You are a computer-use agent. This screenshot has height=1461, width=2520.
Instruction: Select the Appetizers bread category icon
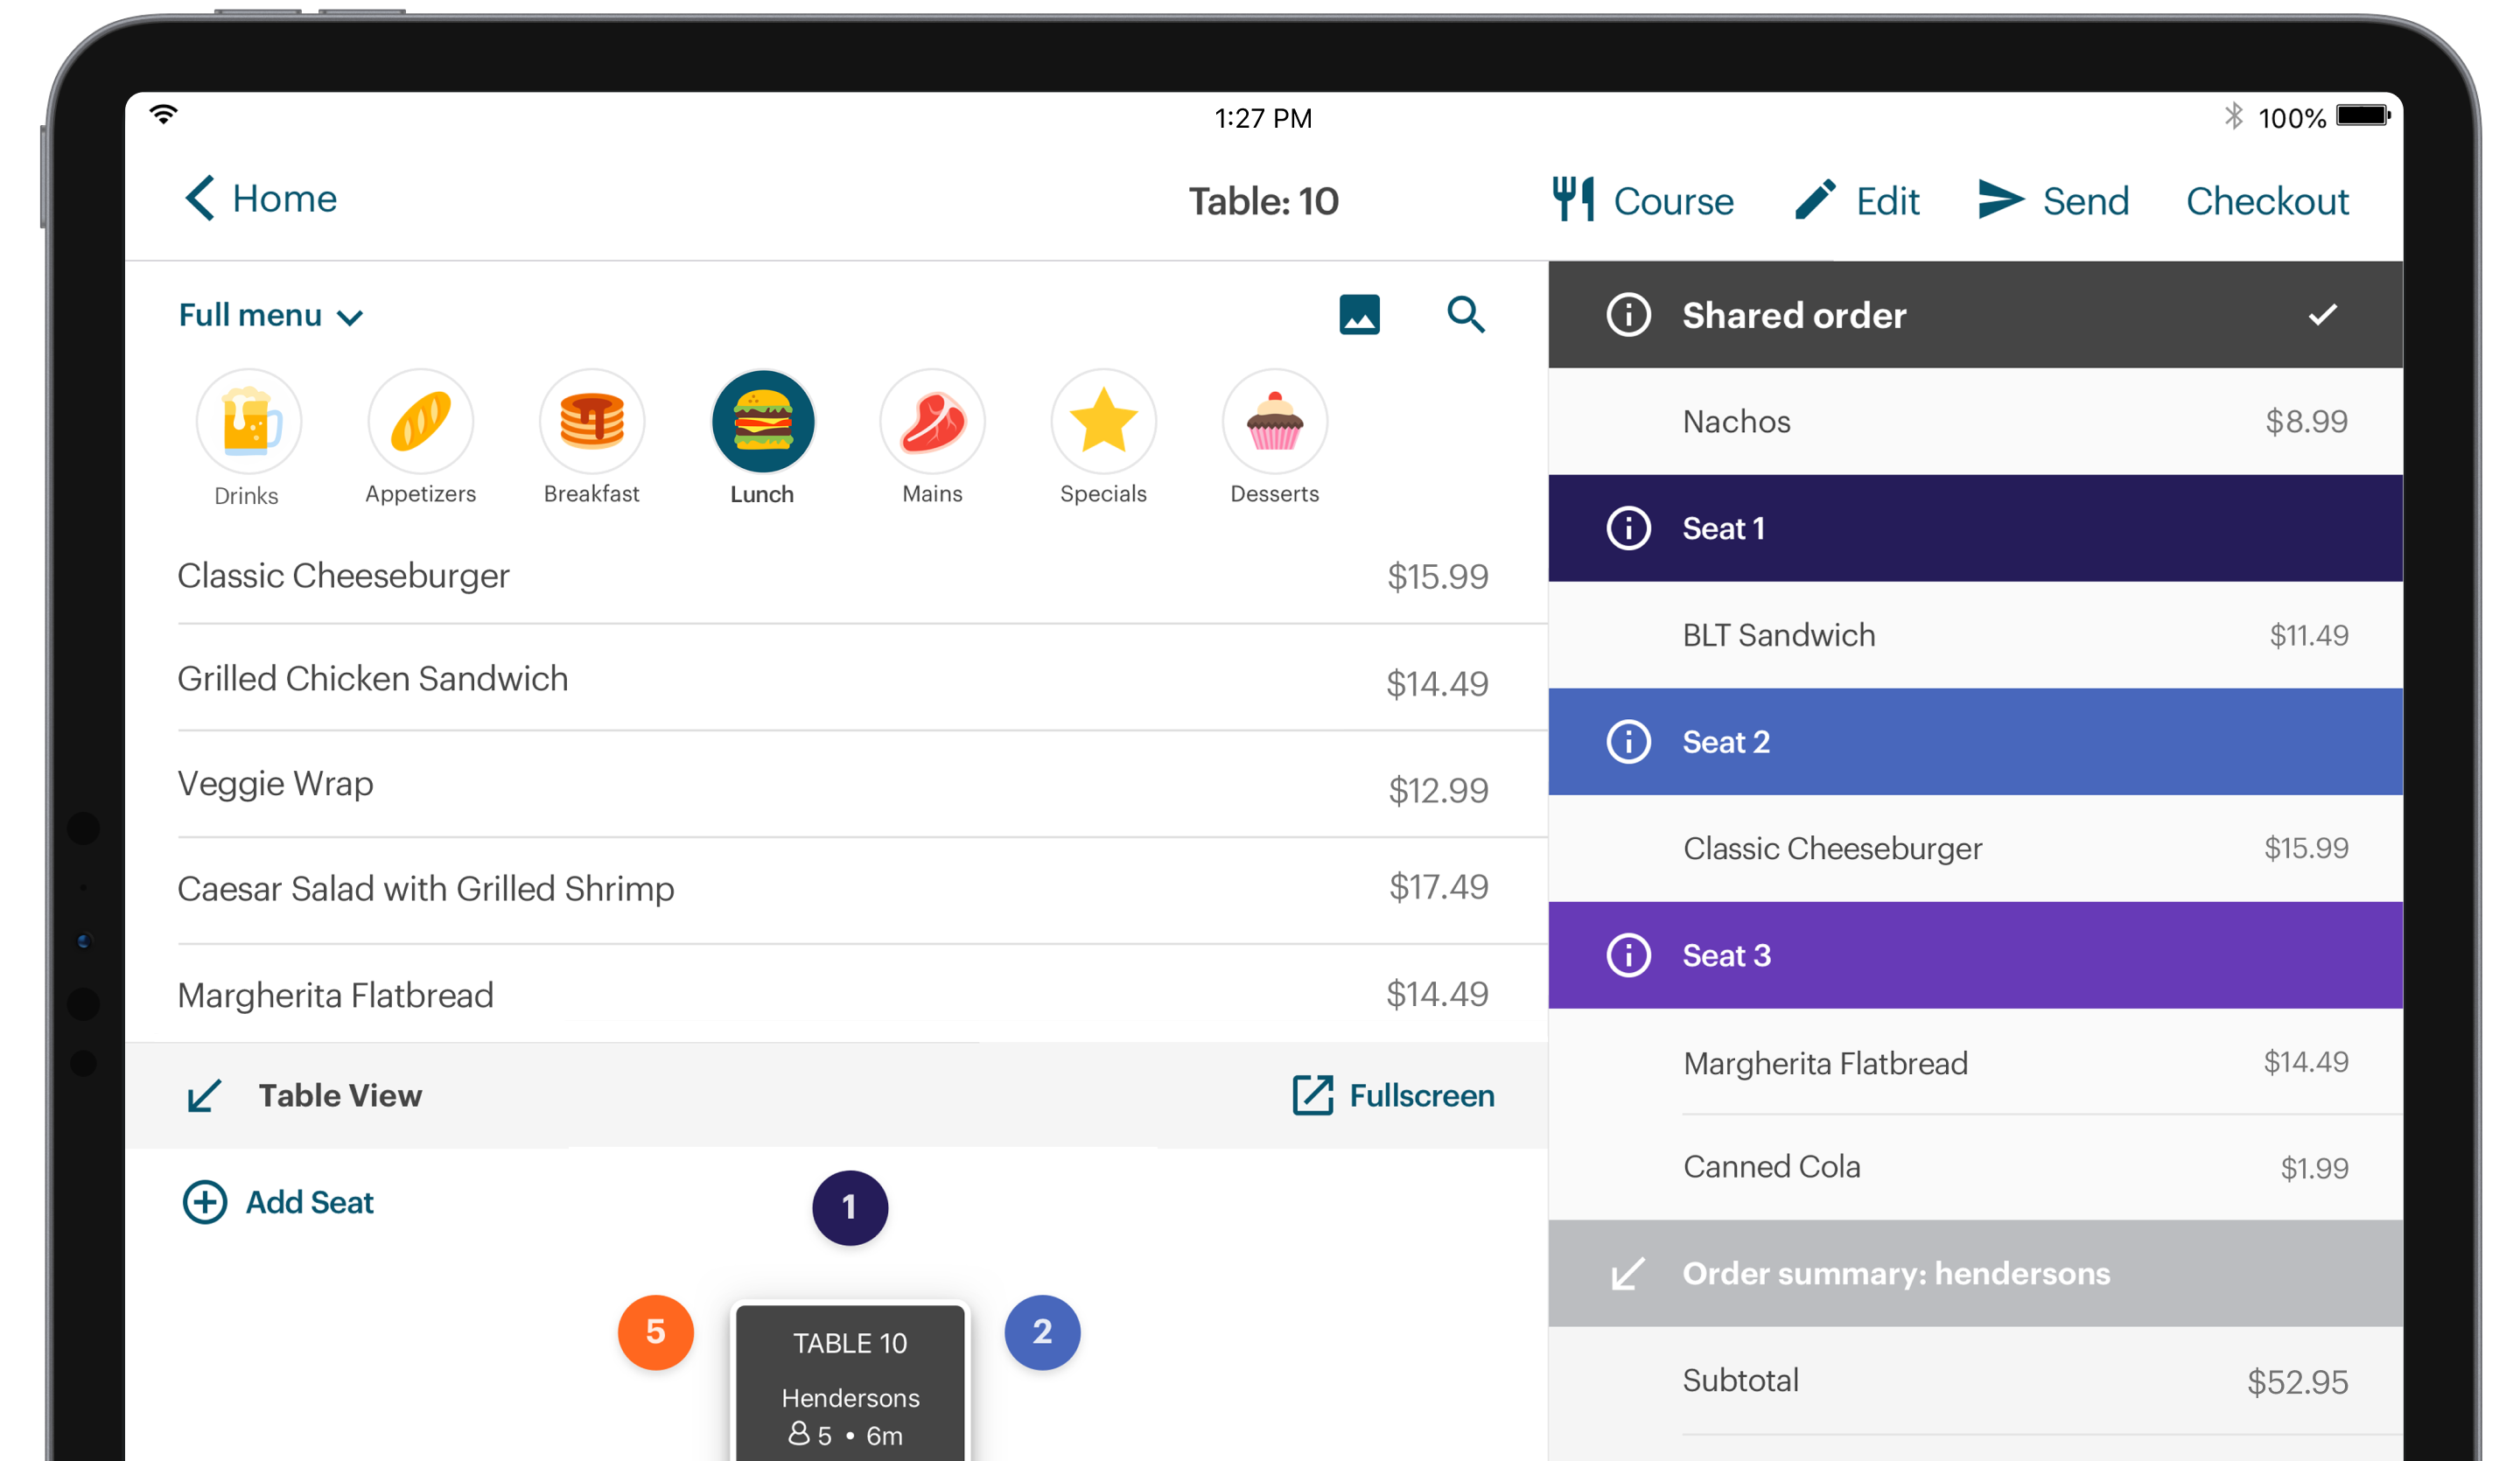420,421
